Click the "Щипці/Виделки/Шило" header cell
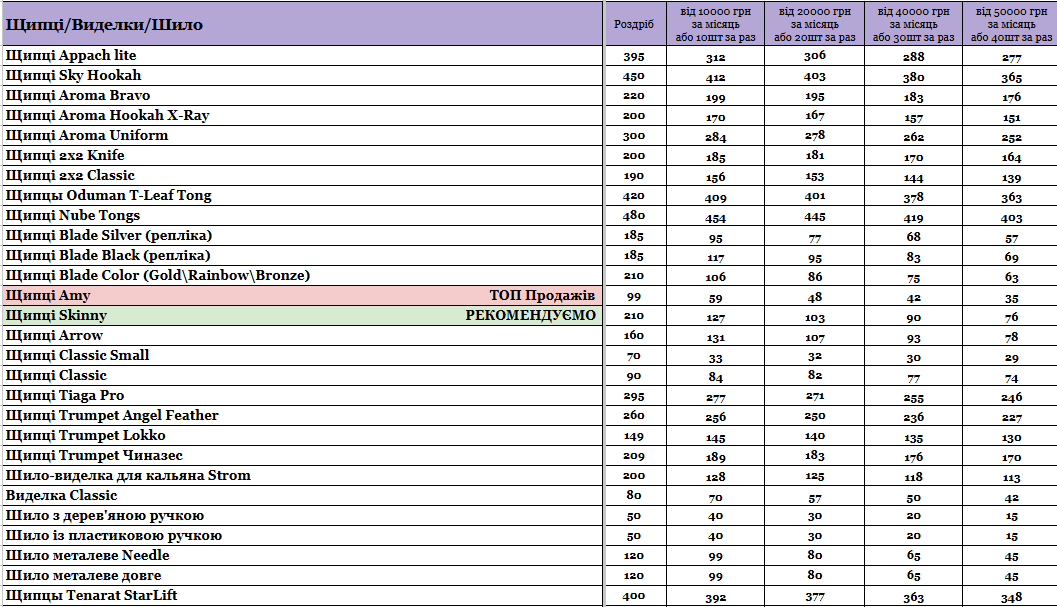This screenshot has height=607, width=1057. click(104, 24)
